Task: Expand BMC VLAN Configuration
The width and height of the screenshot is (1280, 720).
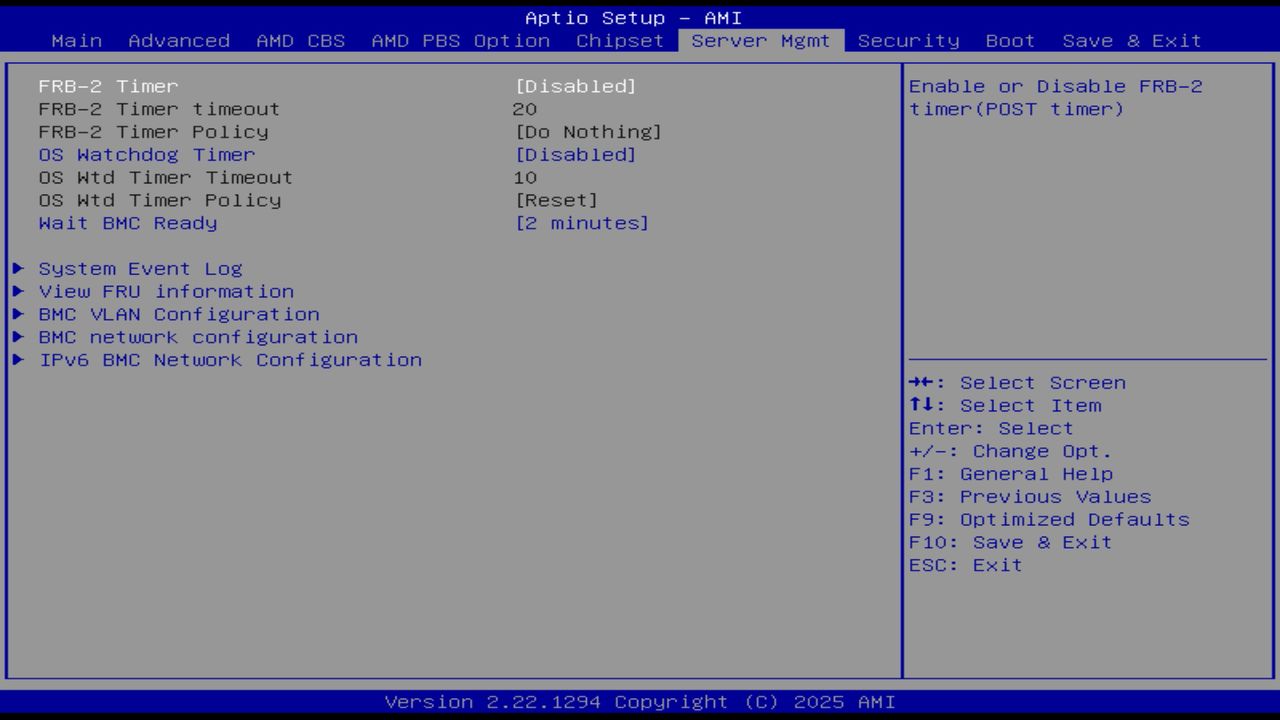Action: tap(177, 314)
